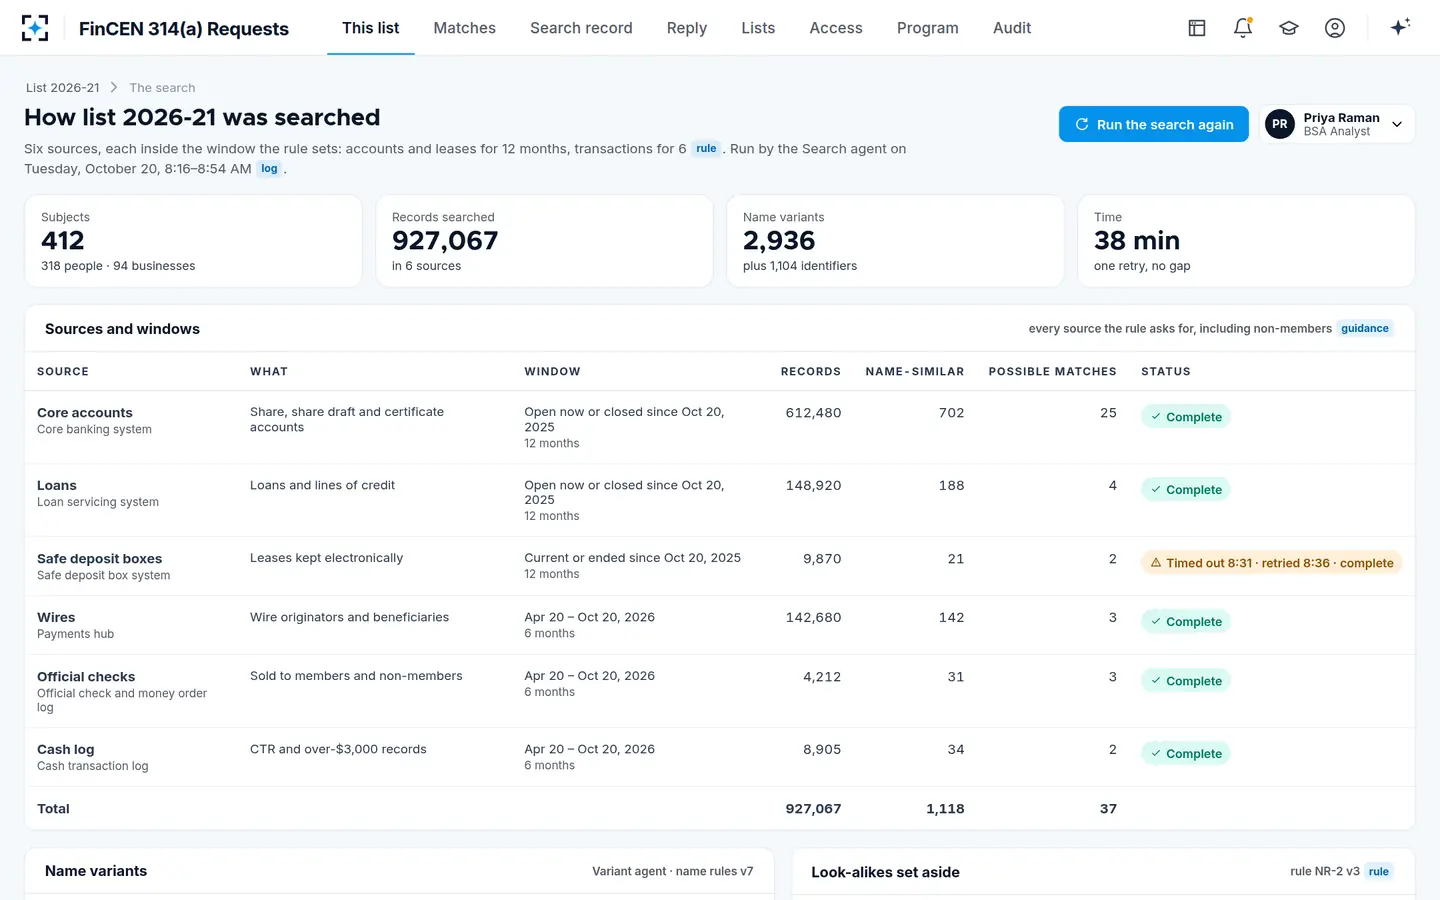The image size is (1440, 900).
Task: Open the Reply tab
Action: pos(687,28)
